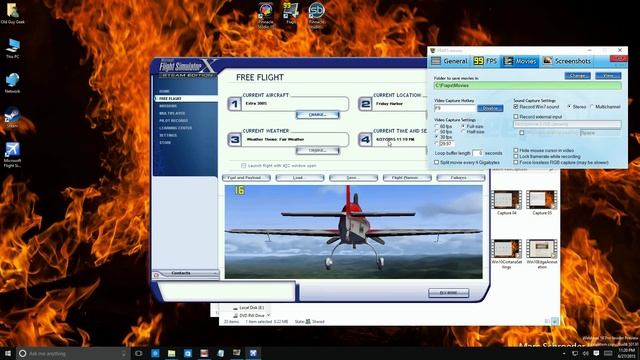Switch to the 99 FPS tab in Fraps
This screenshot has width=640, height=360.
[x=485, y=61]
